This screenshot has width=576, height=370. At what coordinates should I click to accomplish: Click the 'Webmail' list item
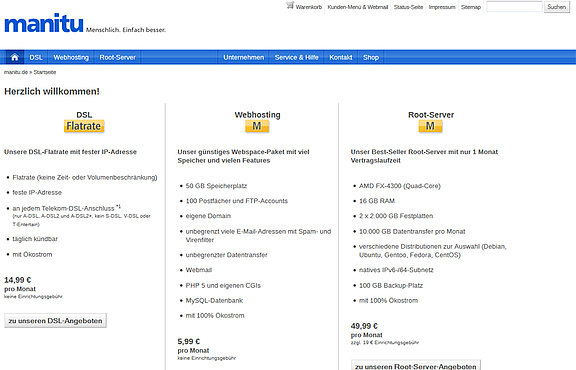pyautogui.click(x=199, y=270)
